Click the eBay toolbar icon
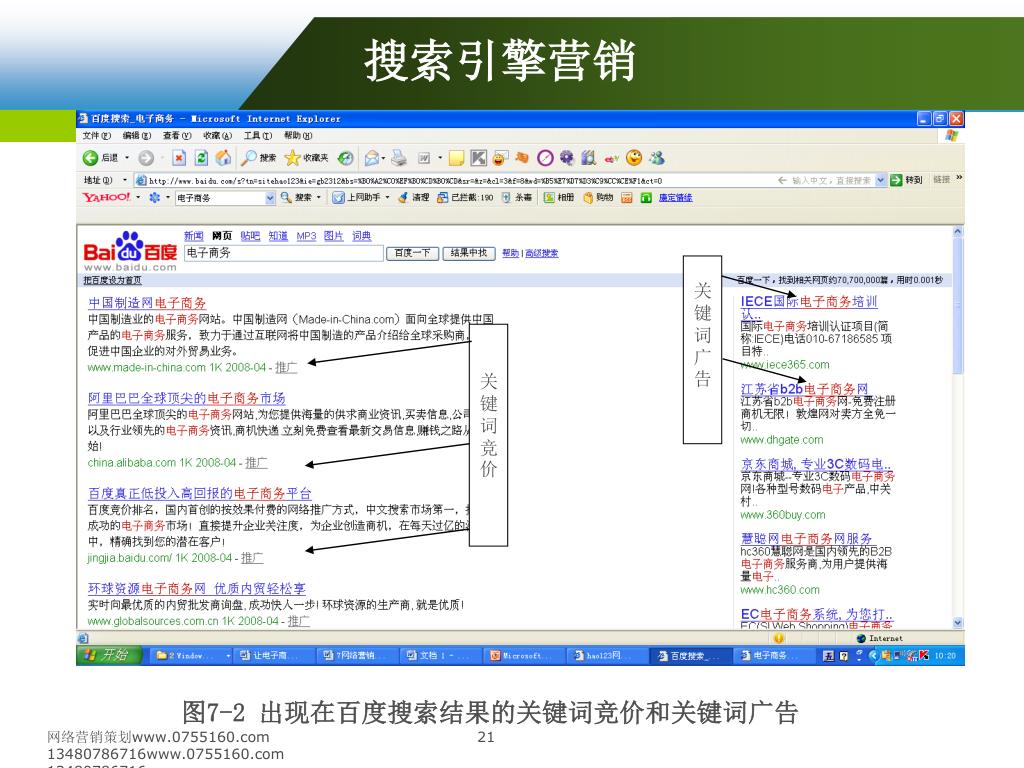Image resolution: width=1024 pixels, height=768 pixels. point(611,158)
